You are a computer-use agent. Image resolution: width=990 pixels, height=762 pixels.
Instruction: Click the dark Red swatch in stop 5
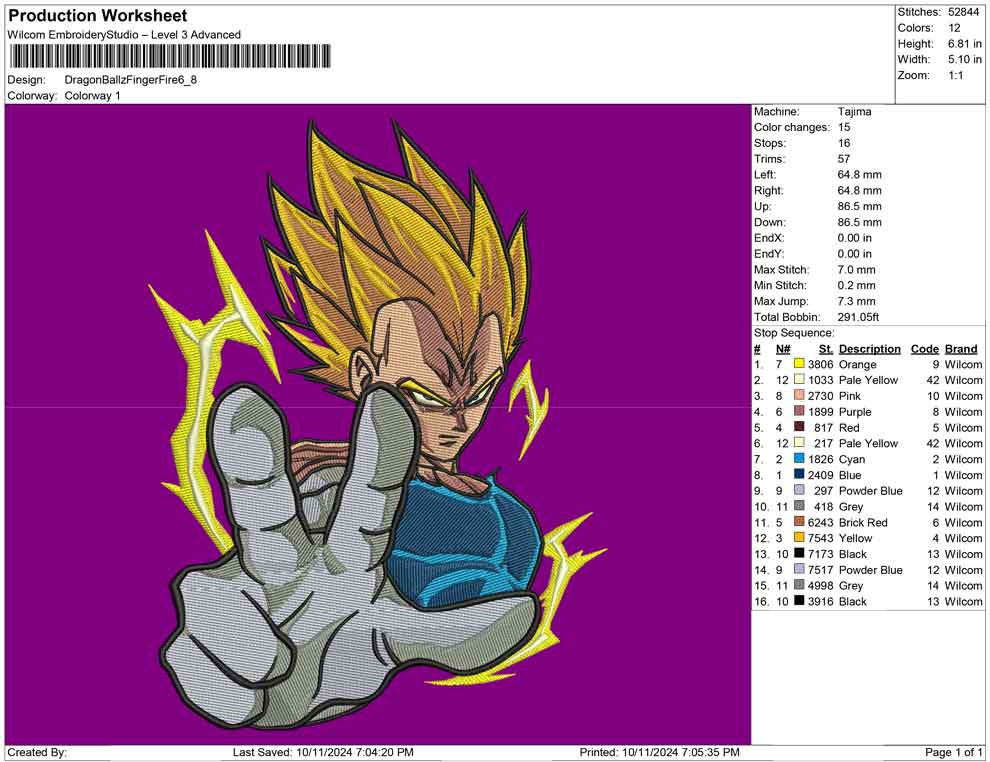click(x=799, y=428)
